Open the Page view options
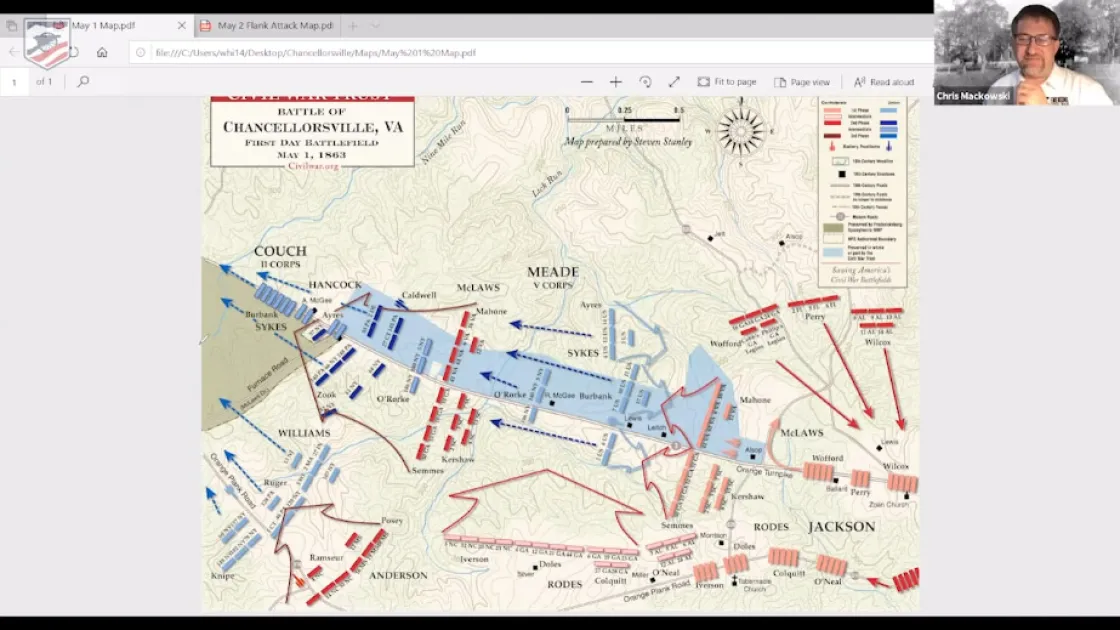This screenshot has width=1120, height=630. tap(802, 82)
